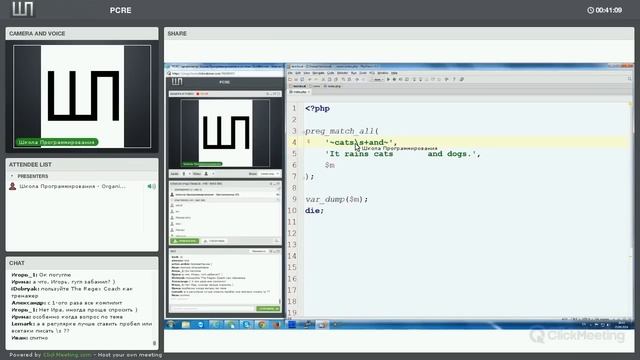This screenshot has width=640, height=360.
Task: Click Replace icon in PhpStorm toolbar
Action: pyautogui.click(x=349, y=80)
